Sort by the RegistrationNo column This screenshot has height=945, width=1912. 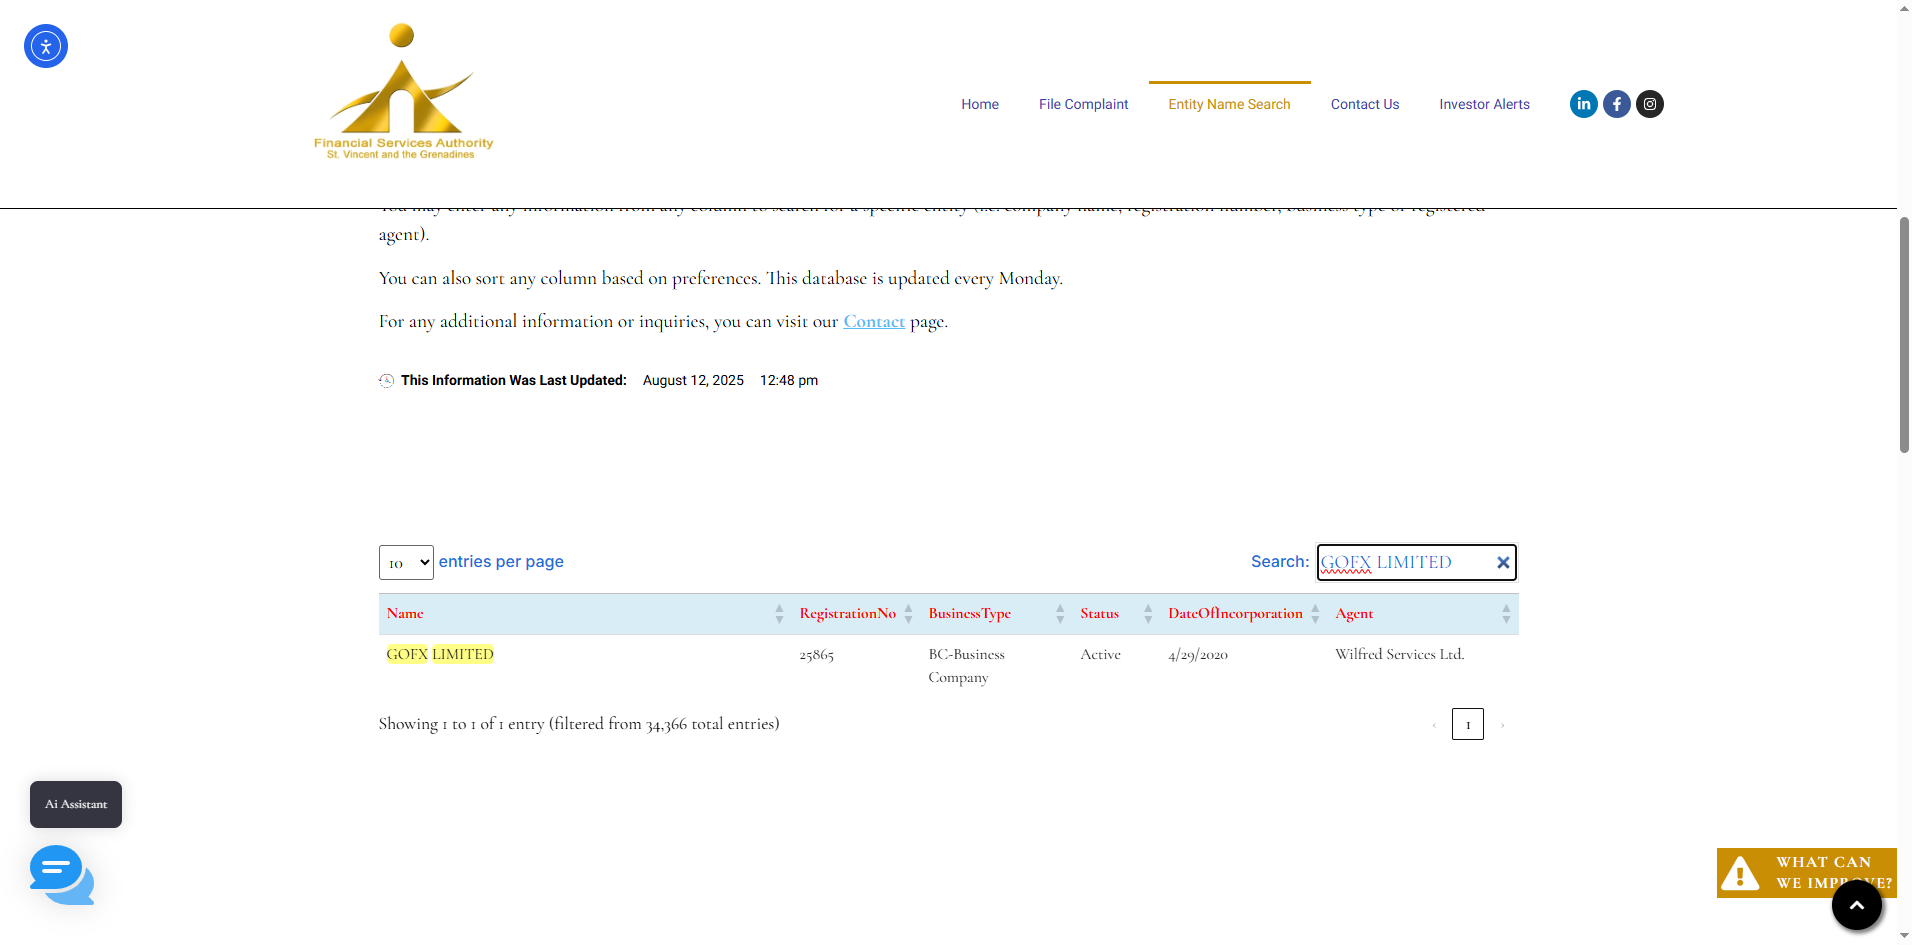click(x=847, y=614)
